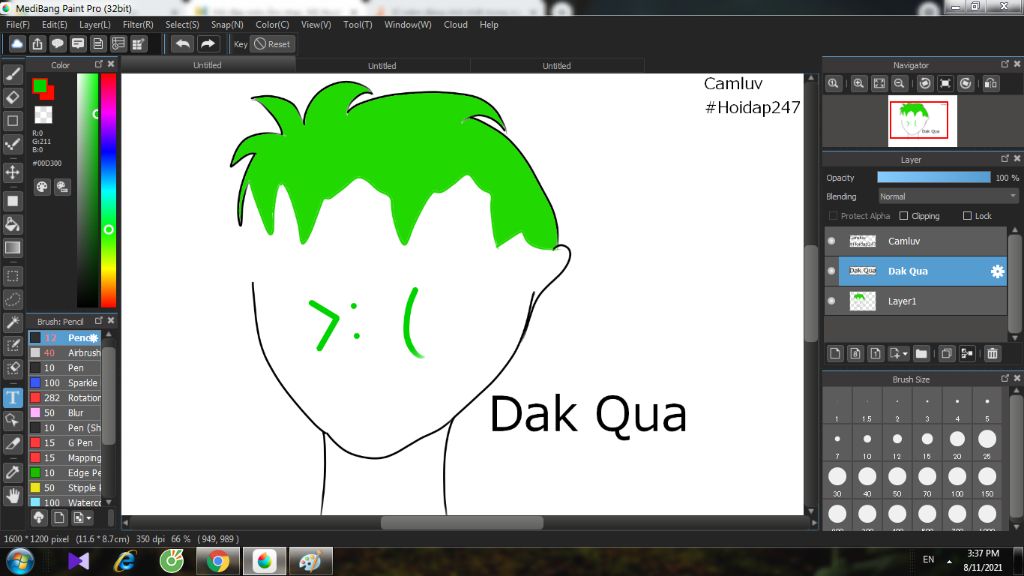Undock the Brush panel
The image size is (1024, 576).
[99, 320]
